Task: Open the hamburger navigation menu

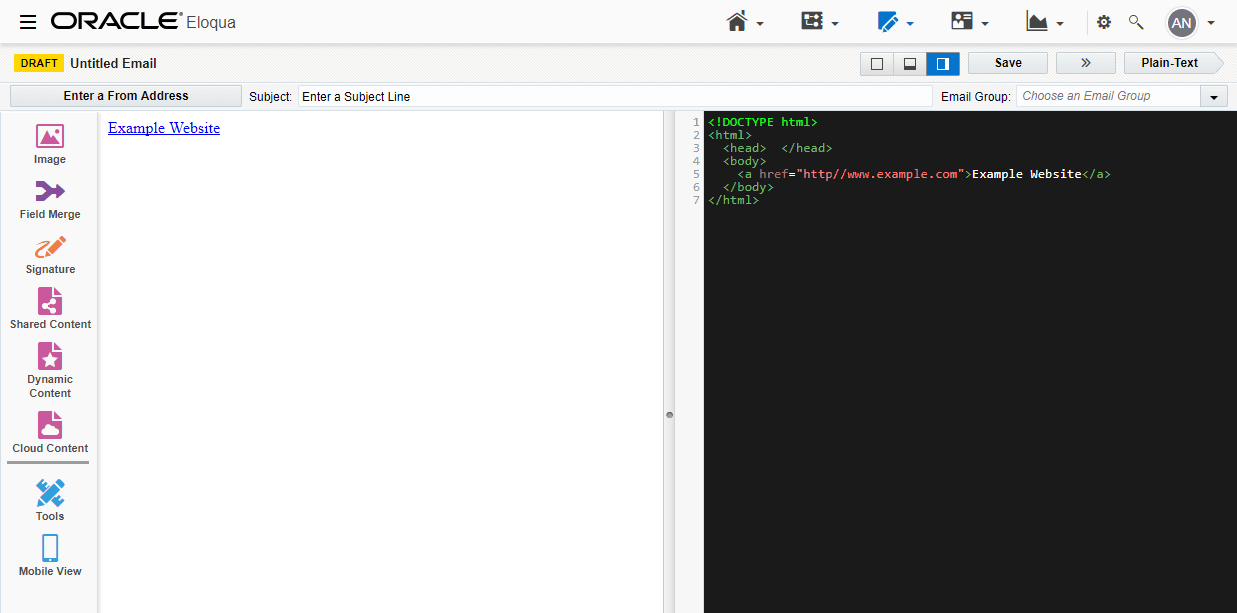Action: 27,22
